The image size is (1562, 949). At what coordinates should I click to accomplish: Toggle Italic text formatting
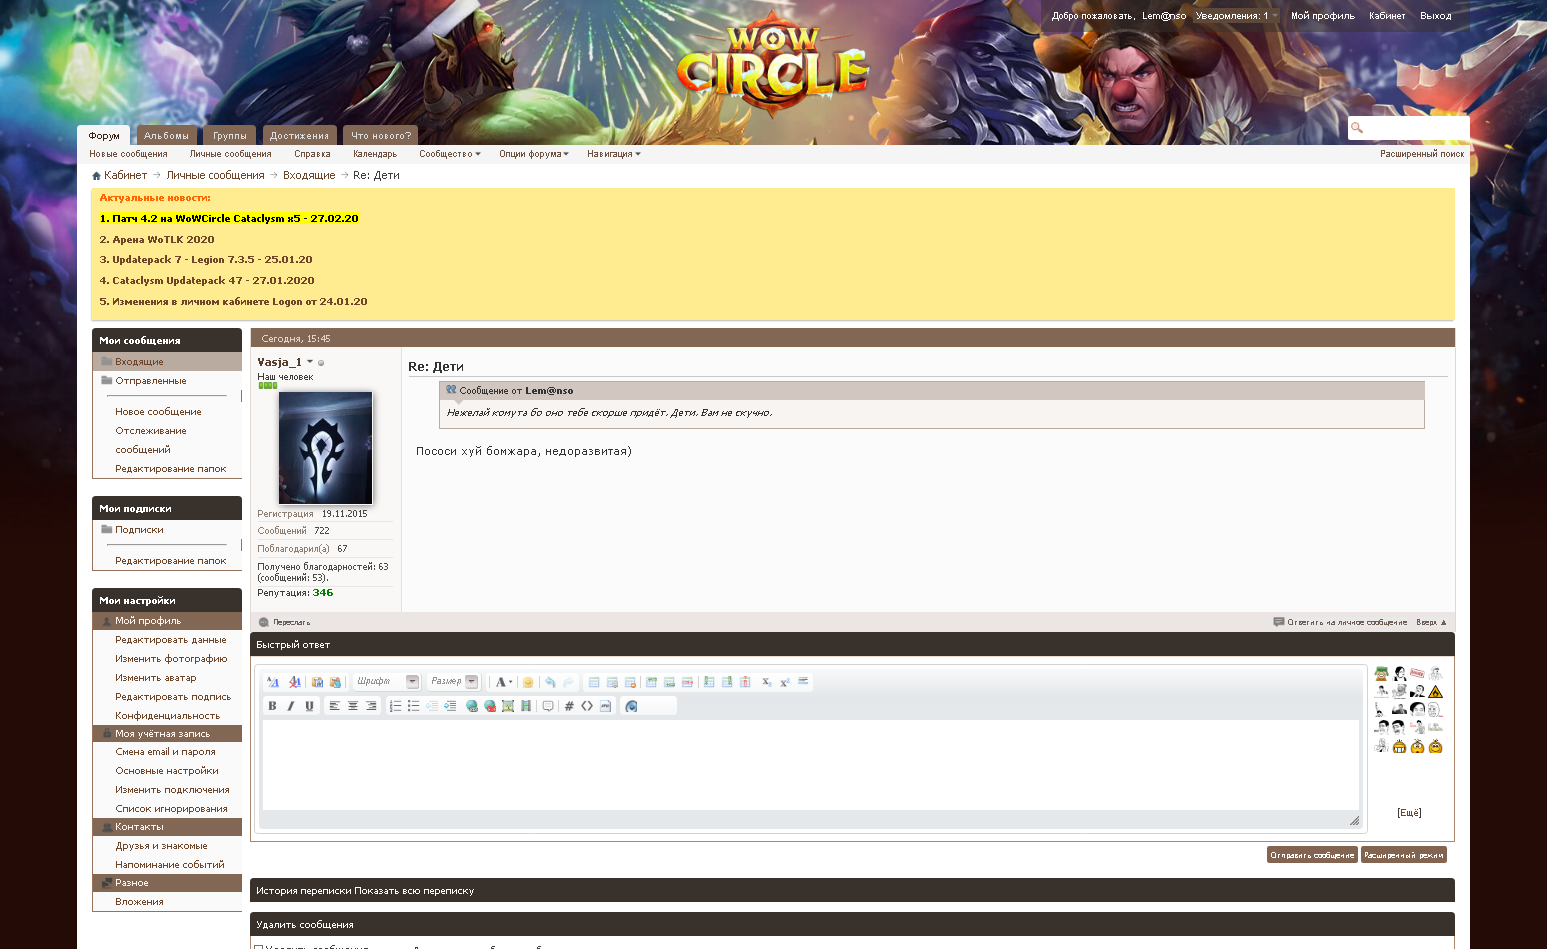click(291, 706)
